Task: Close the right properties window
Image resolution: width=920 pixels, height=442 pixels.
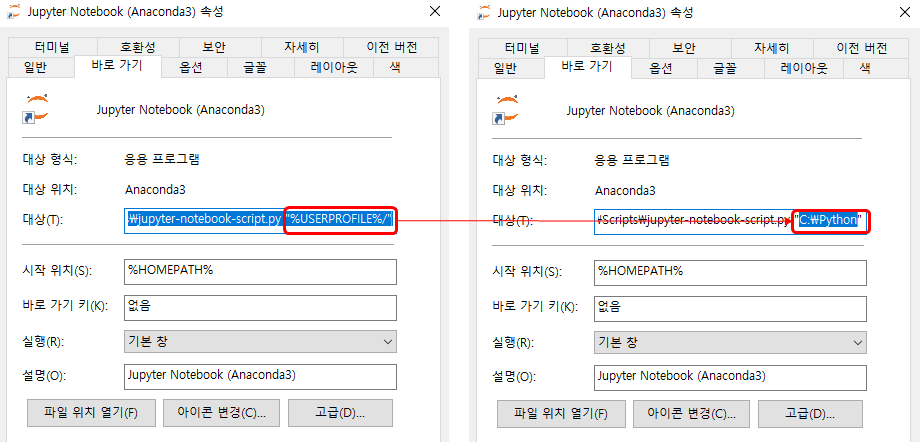Action: tap(905, 11)
